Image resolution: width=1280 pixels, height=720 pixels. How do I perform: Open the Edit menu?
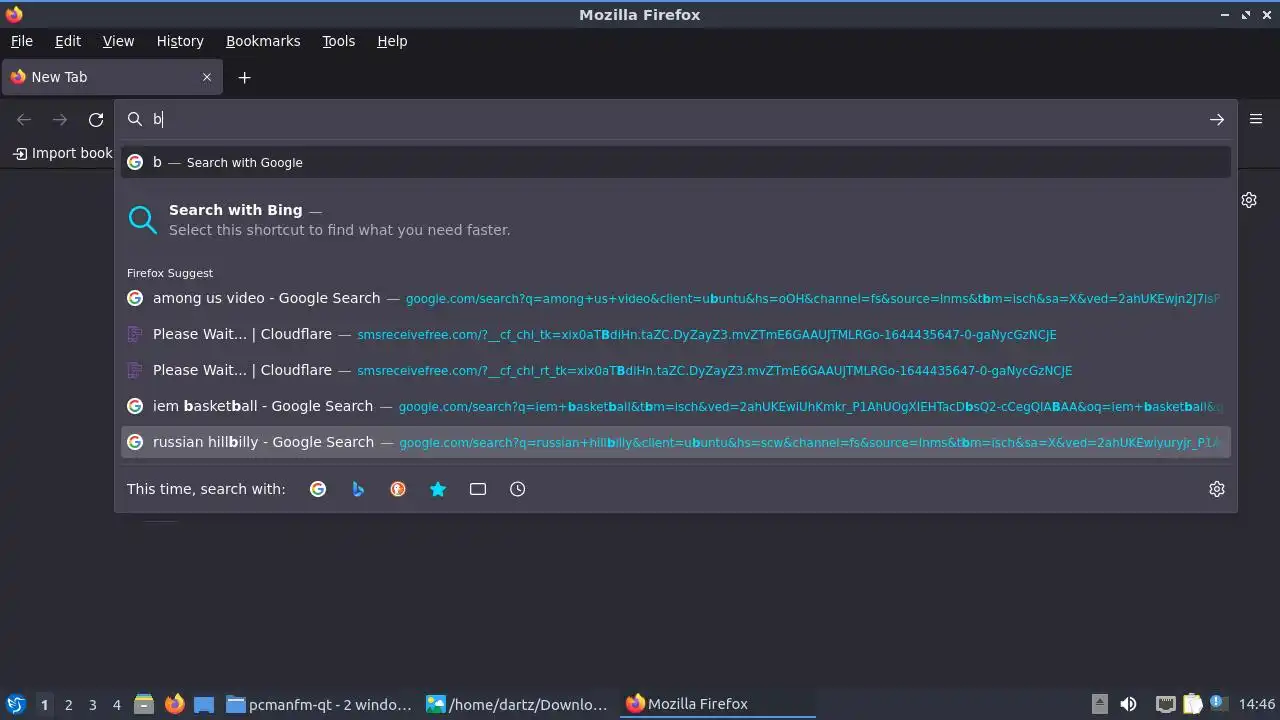pos(67,41)
